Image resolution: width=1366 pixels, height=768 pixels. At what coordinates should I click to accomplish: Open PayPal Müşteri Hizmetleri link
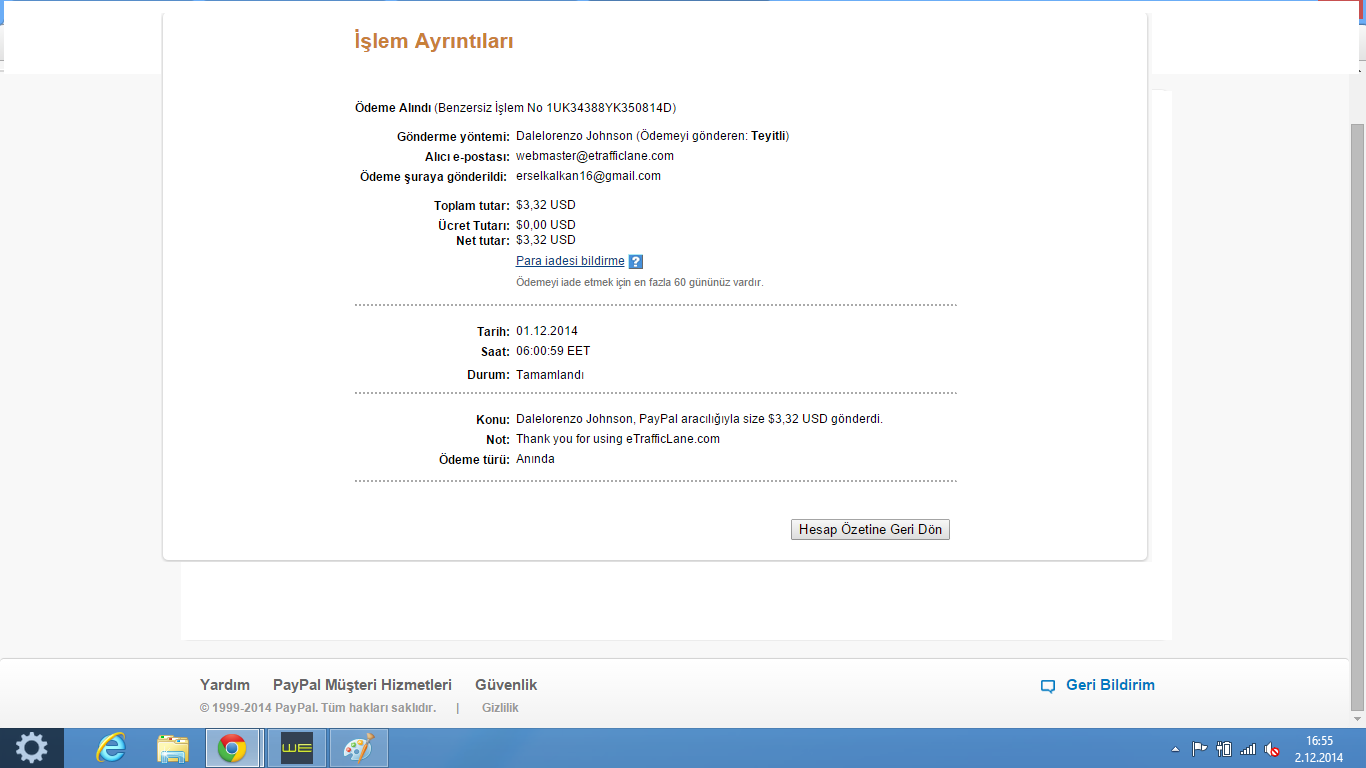(362, 685)
